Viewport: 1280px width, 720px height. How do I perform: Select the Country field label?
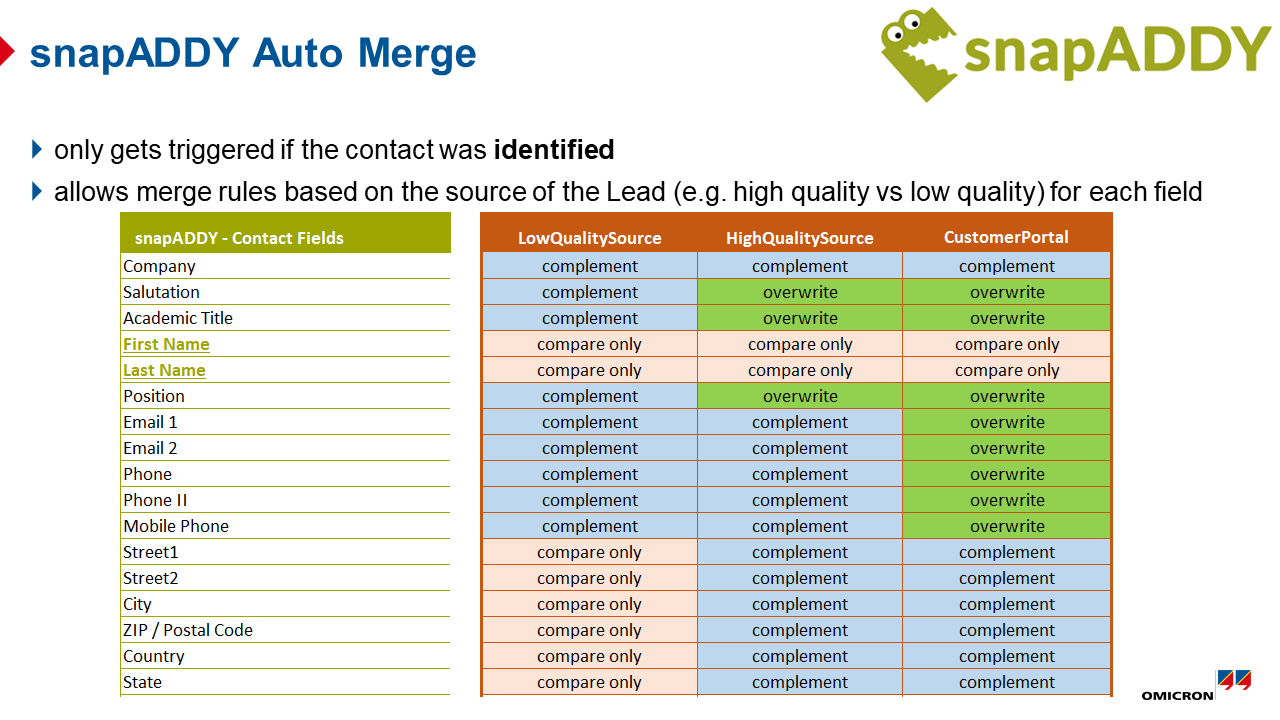pyautogui.click(x=154, y=656)
